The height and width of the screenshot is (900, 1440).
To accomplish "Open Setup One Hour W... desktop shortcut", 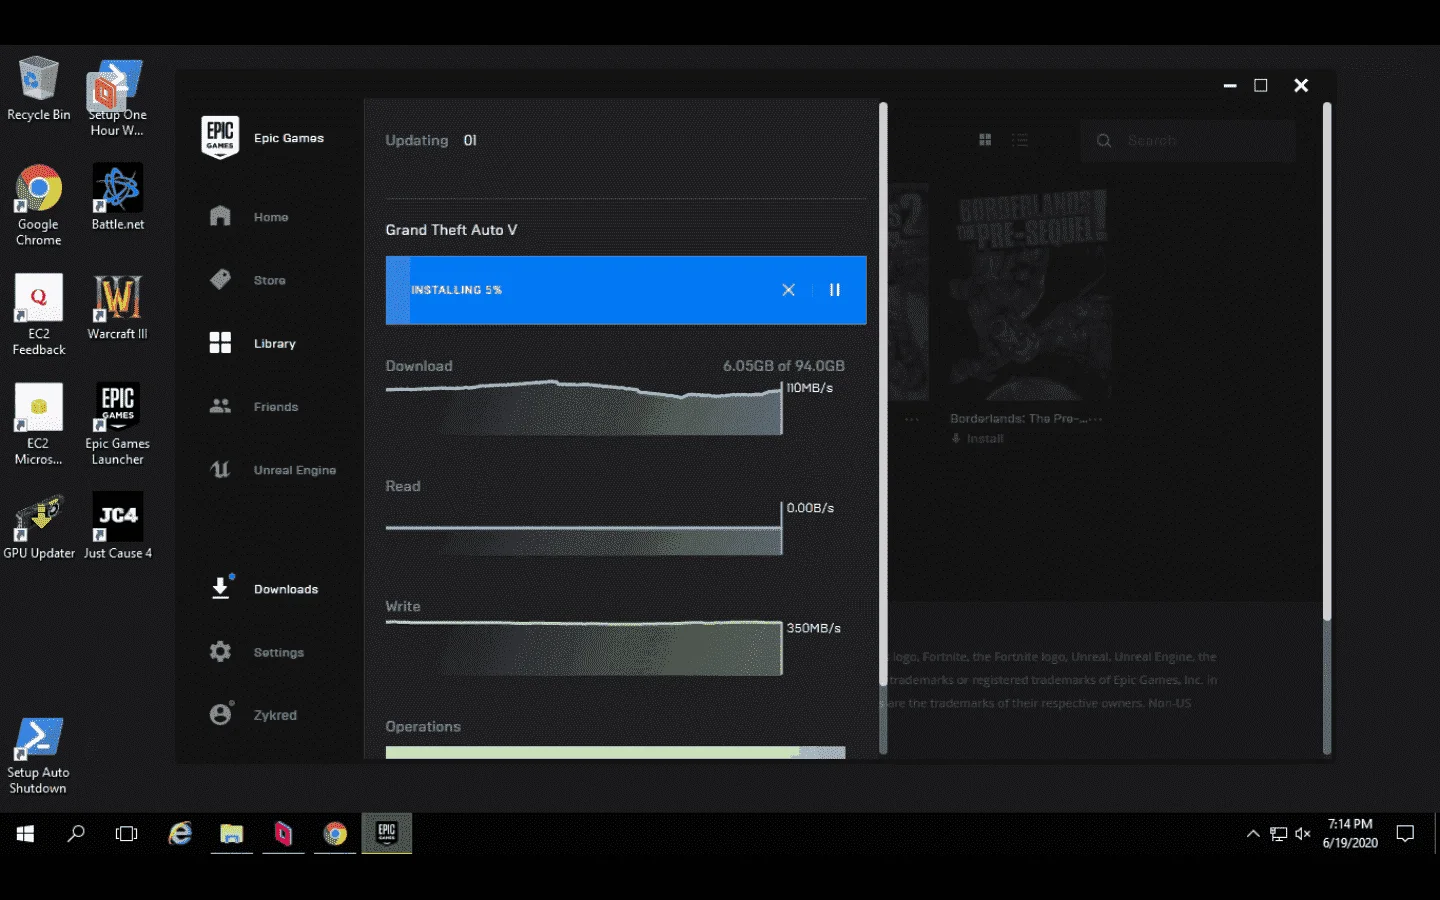I will coord(118,97).
